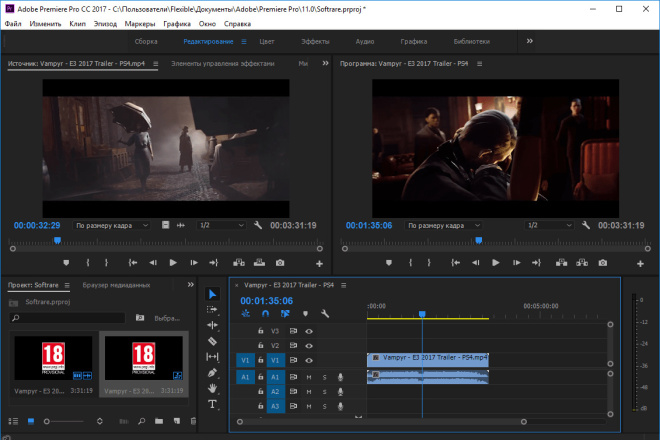Step forward one frame in program monitor
The height and width of the screenshot is (440, 660).
[x=516, y=263]
